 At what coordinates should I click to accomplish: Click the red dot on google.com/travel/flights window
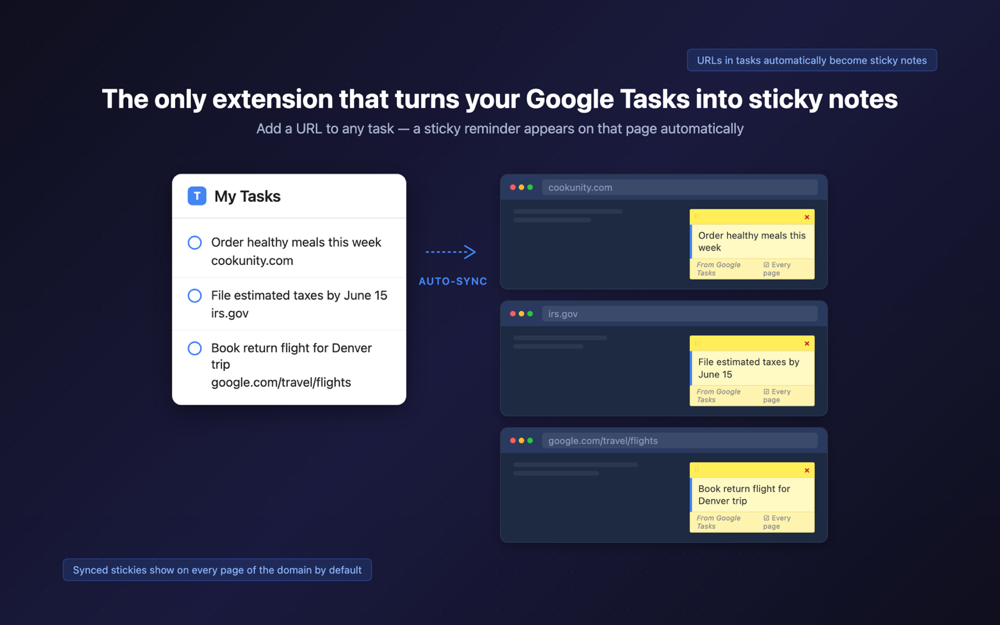(513, 441)
